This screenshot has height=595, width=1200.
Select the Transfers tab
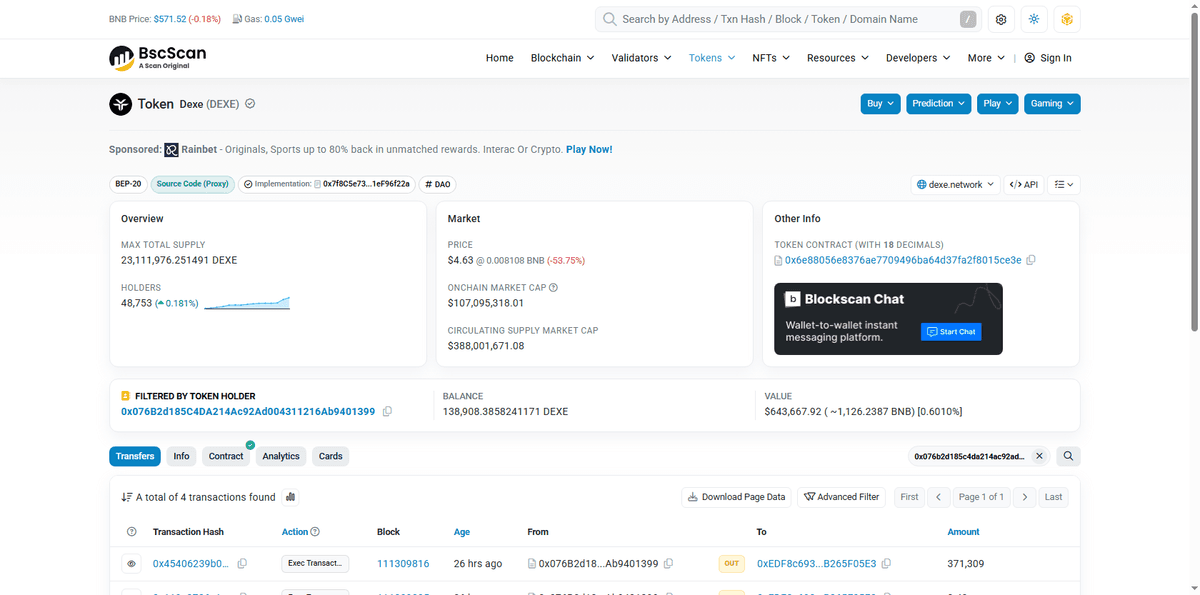click(135, 456)
